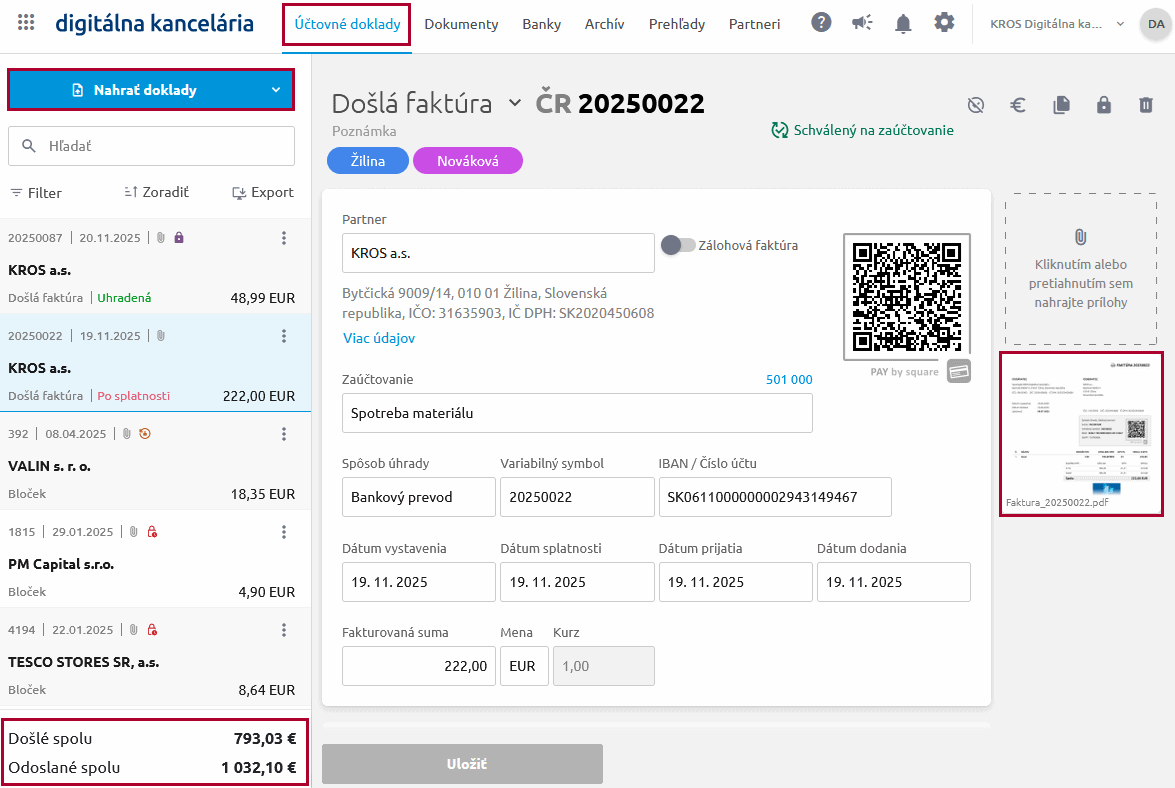The width and height of the screenshot is (1175, 788).
Task: Open the Došlá faktúra document type dropdown
Action: click(514, 103)
